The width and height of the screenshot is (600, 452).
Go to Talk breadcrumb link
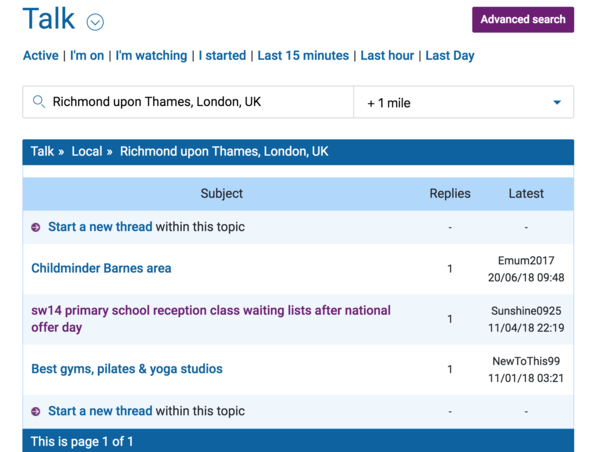click(42, 152)
